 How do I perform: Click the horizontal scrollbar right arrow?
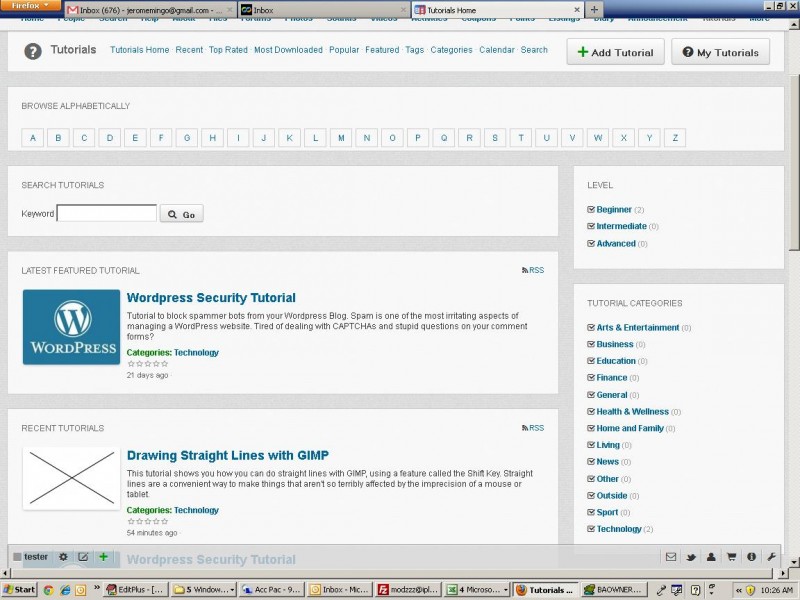point(785,573)
